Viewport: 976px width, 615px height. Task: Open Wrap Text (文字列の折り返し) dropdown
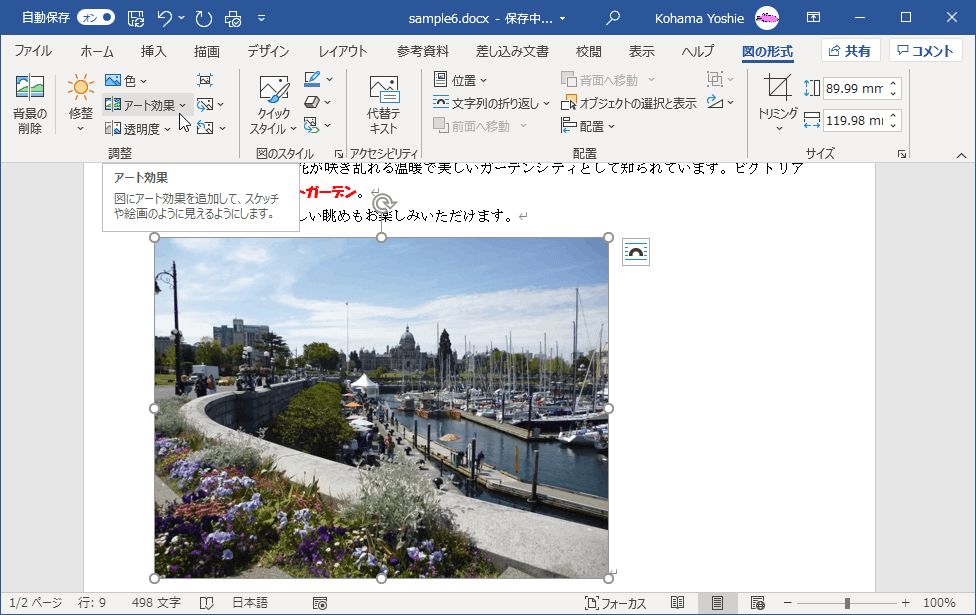[x=491, y=103]
